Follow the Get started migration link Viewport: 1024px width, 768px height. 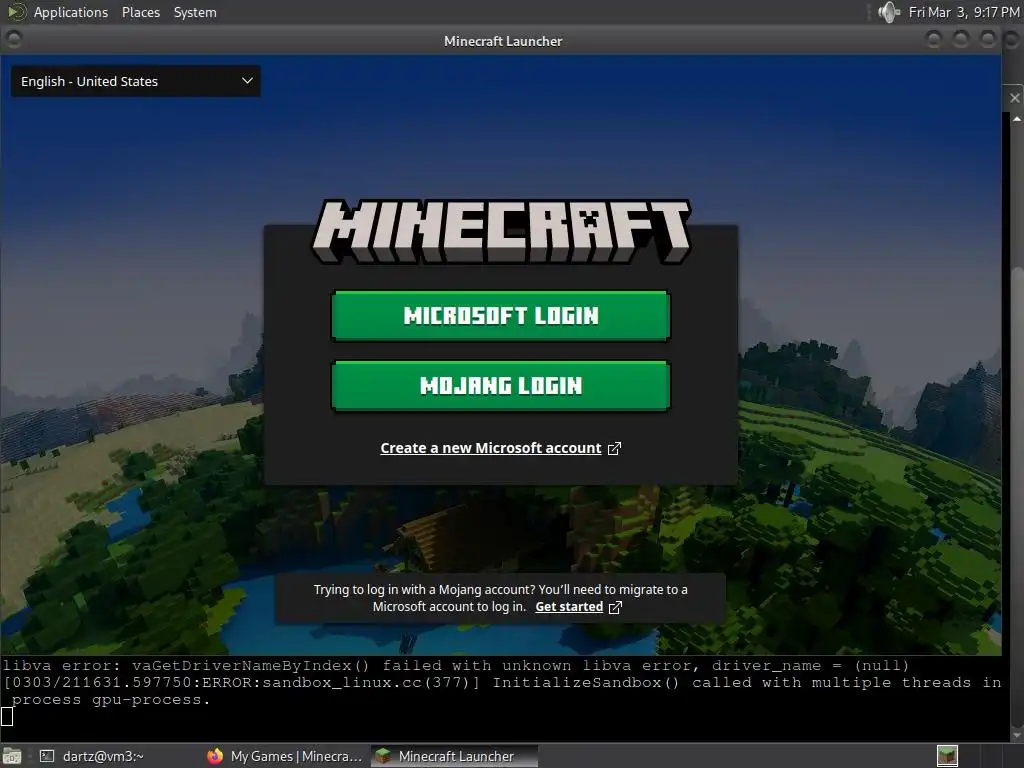pos(569,607)
